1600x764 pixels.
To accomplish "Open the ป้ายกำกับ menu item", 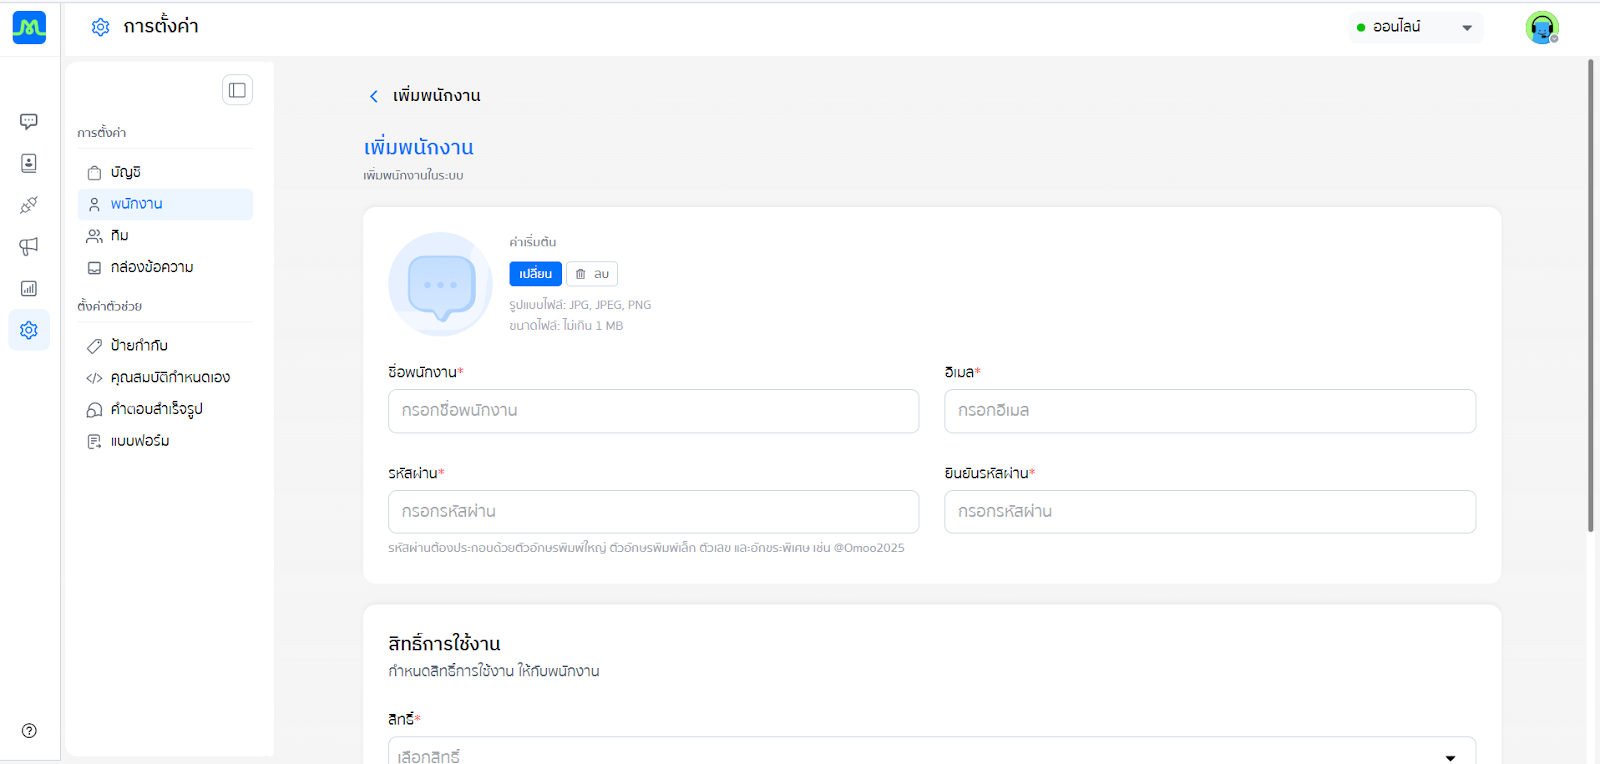I will click(x=165, y=346).
